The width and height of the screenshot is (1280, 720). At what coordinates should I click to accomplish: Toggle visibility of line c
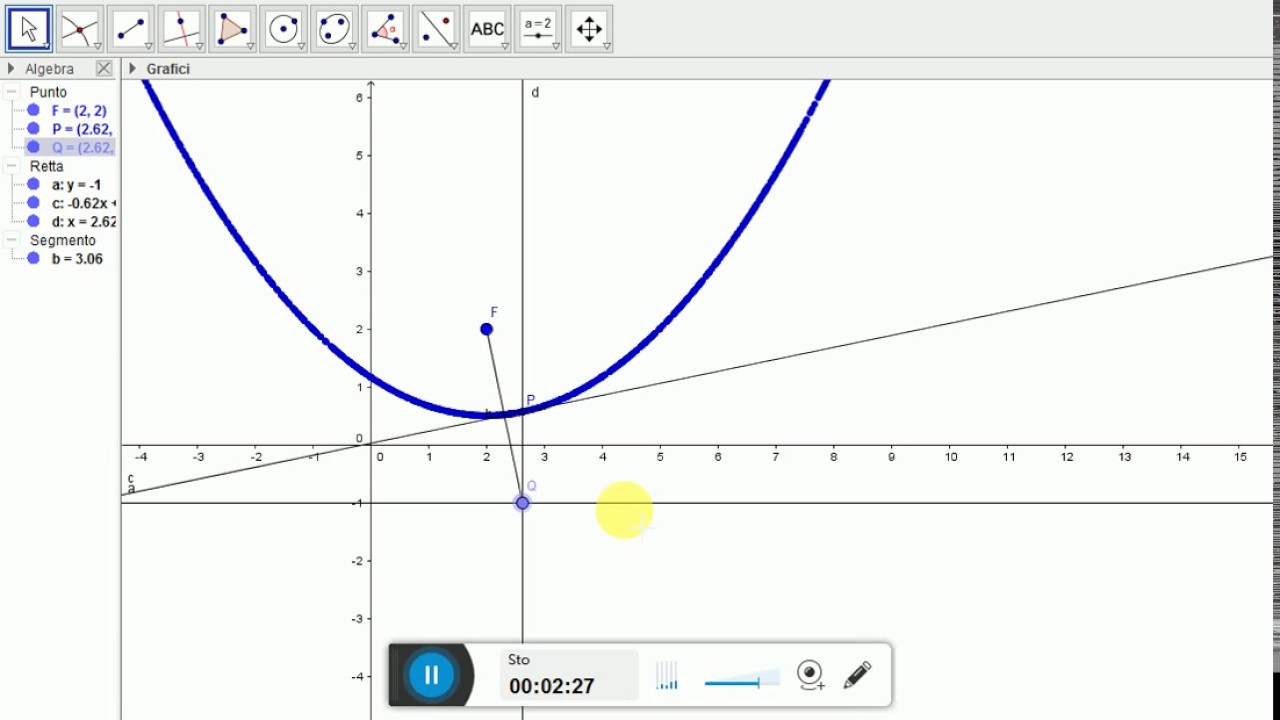33,203
